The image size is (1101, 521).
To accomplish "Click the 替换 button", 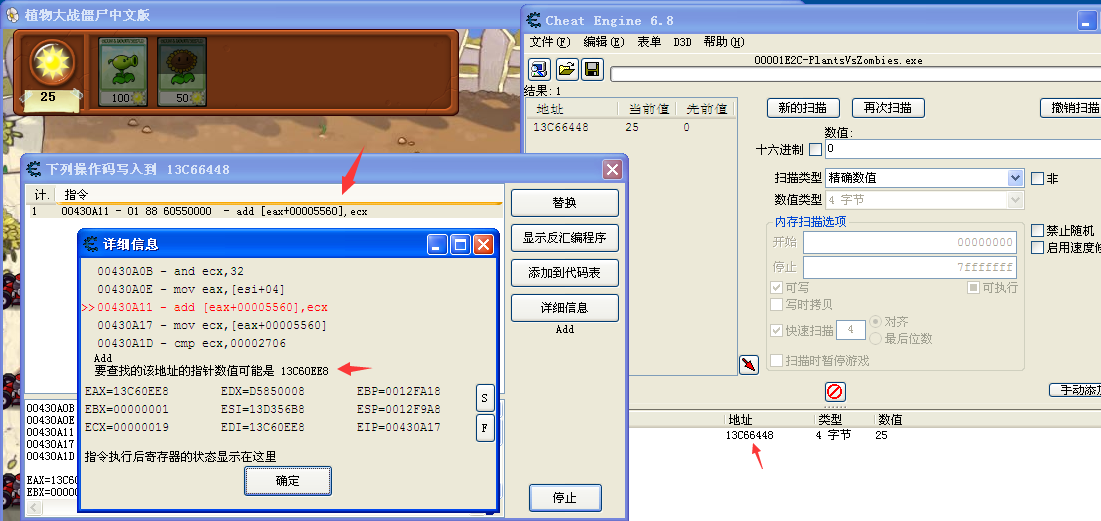I will (565, 203).
